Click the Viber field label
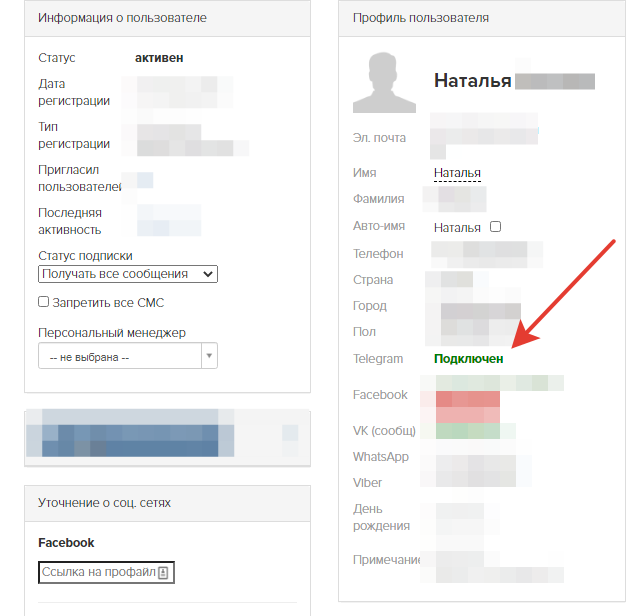This screenshot has height=616, width=639. click(367, 483)
